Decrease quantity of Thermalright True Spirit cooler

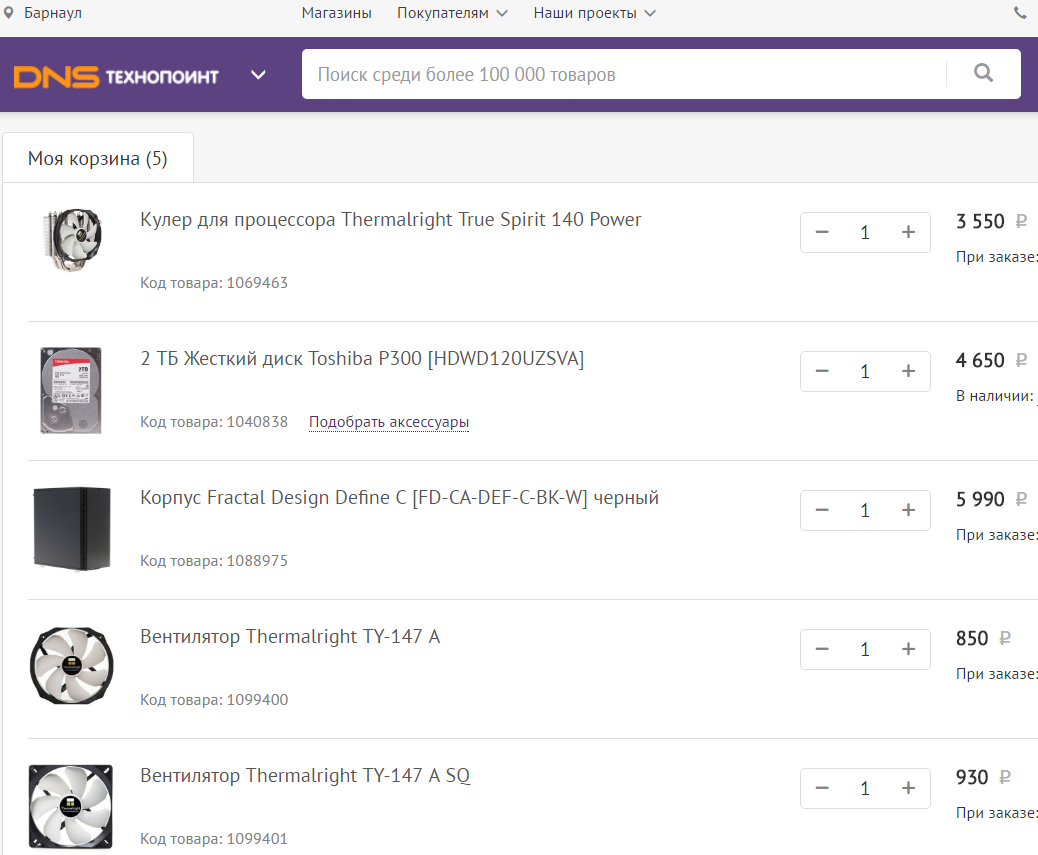pos(822,232)
